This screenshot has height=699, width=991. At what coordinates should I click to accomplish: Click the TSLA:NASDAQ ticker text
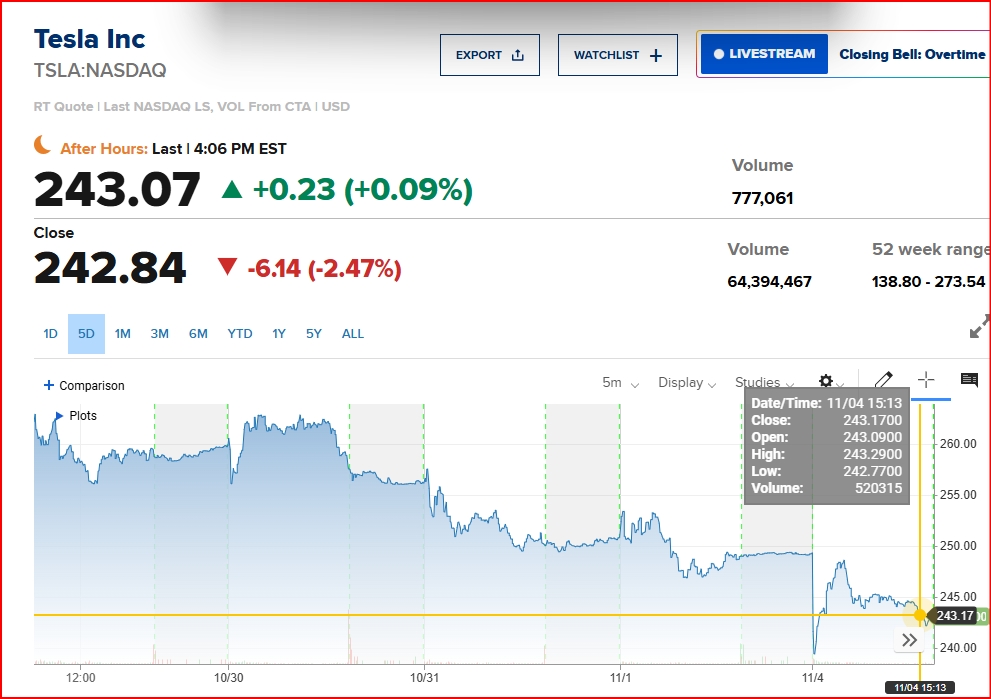pos(100,70)
